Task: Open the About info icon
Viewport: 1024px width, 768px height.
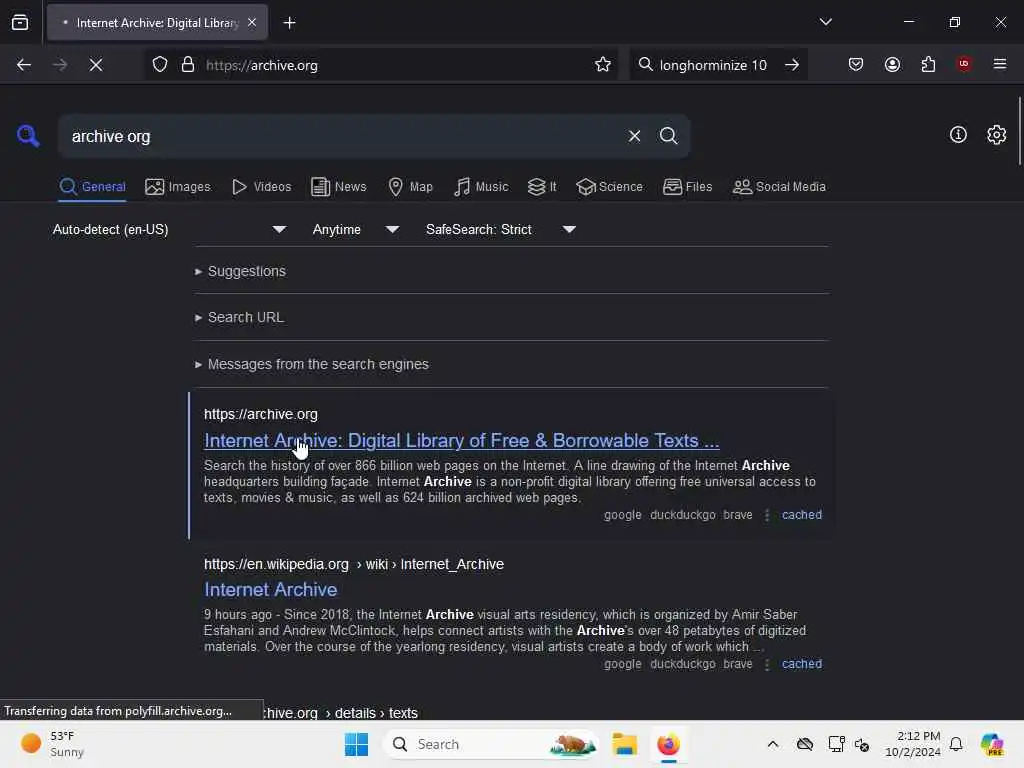Action: point(958,135)
